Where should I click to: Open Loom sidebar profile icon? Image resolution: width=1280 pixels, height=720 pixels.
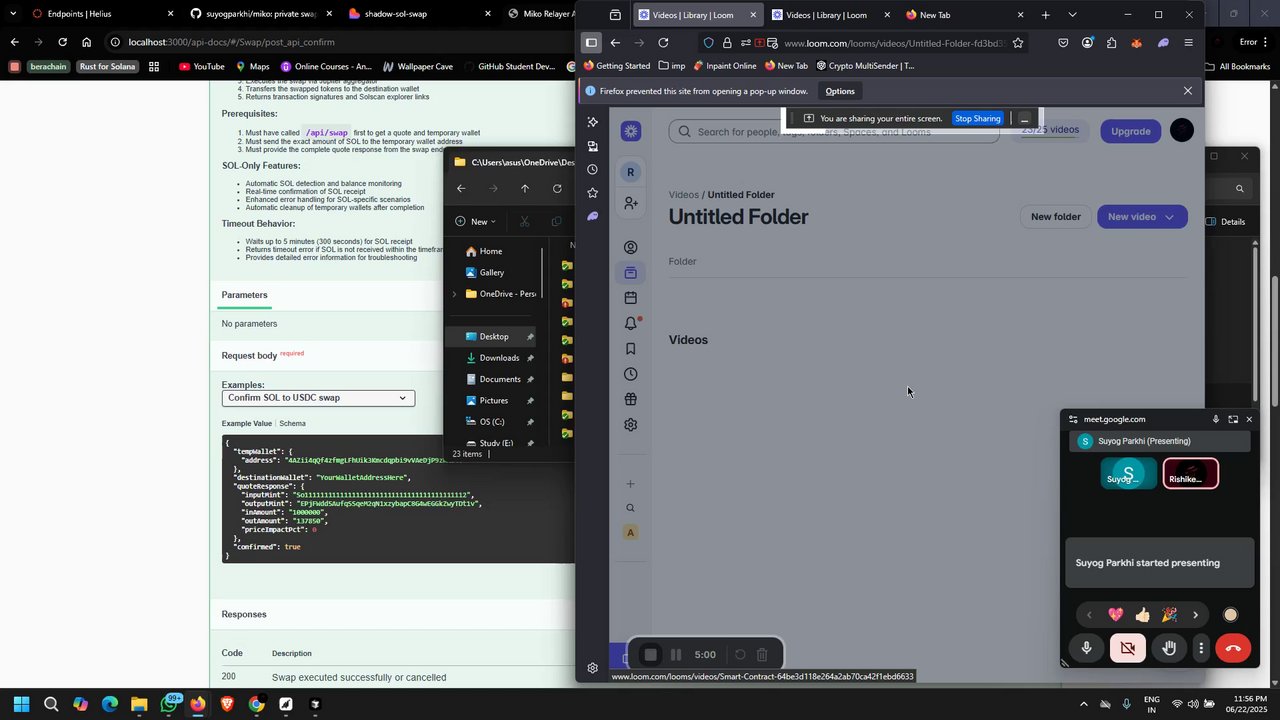pos(631,247)
